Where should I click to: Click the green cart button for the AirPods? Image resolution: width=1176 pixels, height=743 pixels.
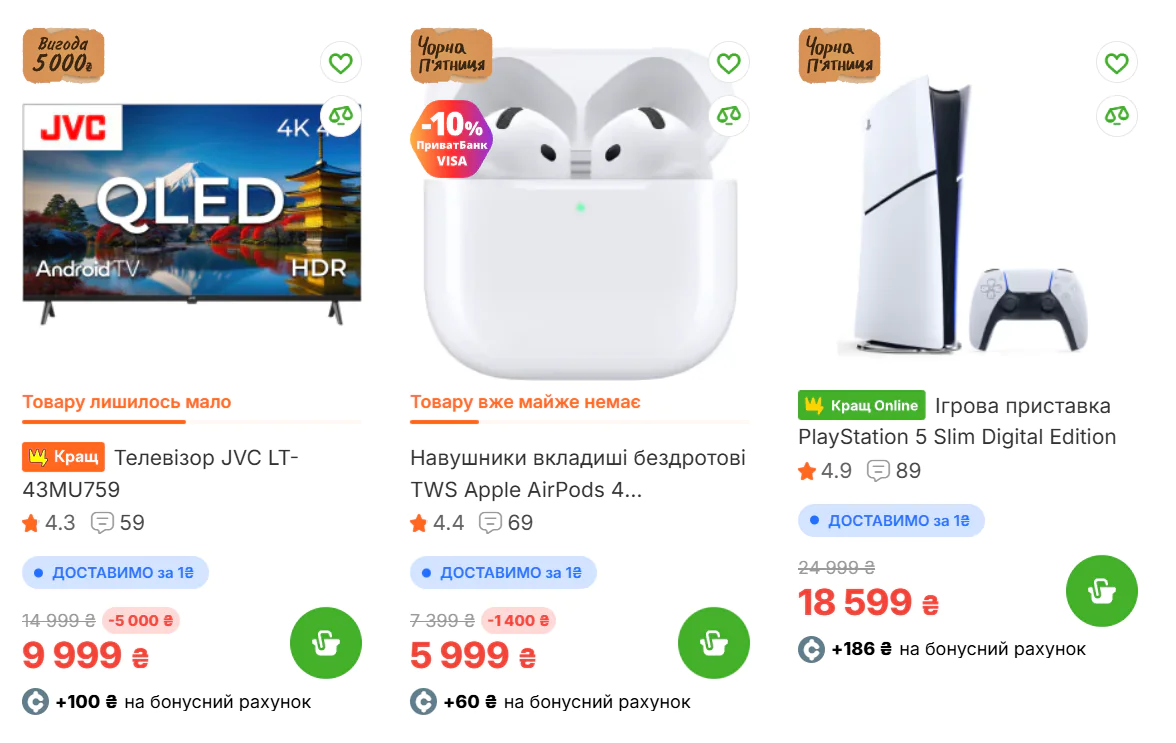[713, 643]
